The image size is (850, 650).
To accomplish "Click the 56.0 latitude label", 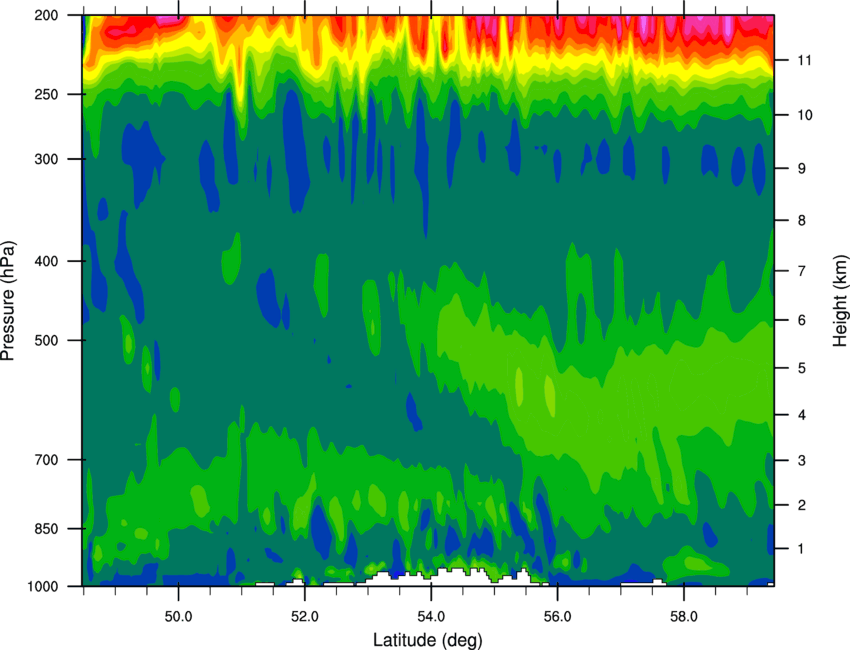I will [x=558, y=617].
